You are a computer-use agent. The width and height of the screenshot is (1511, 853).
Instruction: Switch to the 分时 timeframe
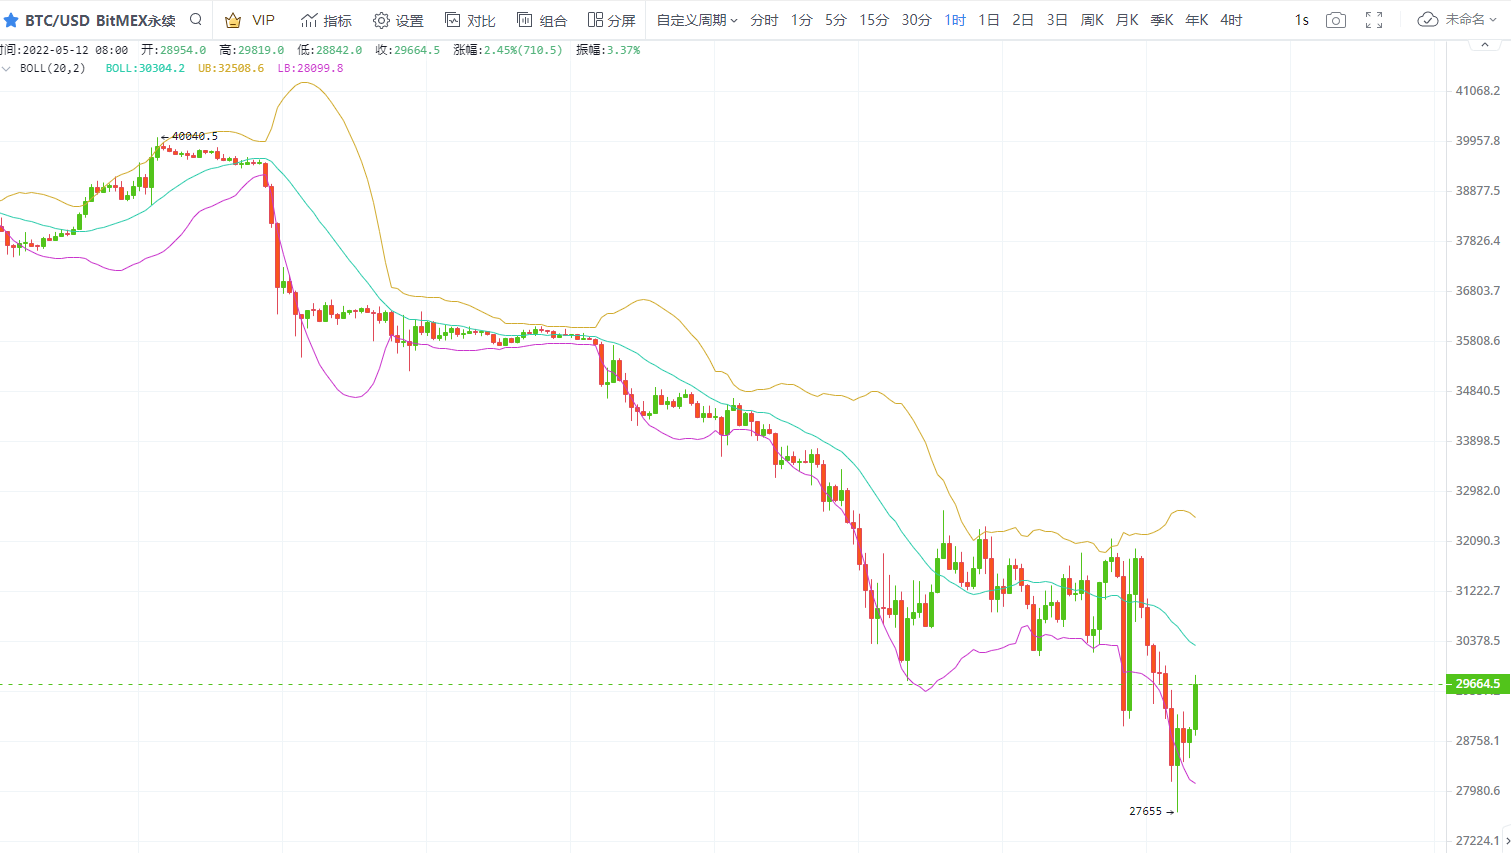[x=764, y=20]
